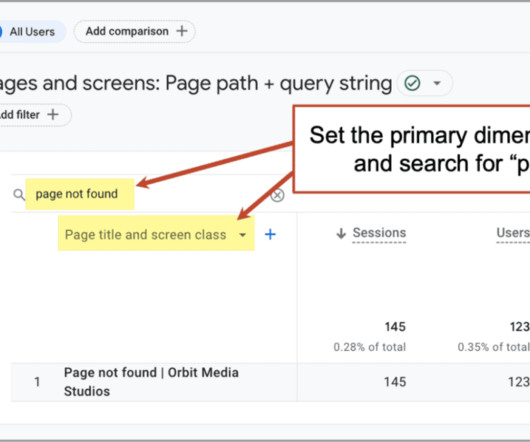The width and height of the screenshot is (530, 442).
Task: Click the plus icon in Add filter
Action: point(53,115)
